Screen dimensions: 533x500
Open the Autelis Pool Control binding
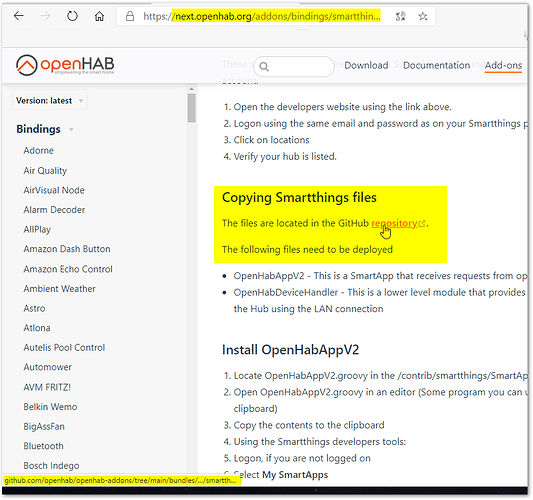(x=64, y=348)
